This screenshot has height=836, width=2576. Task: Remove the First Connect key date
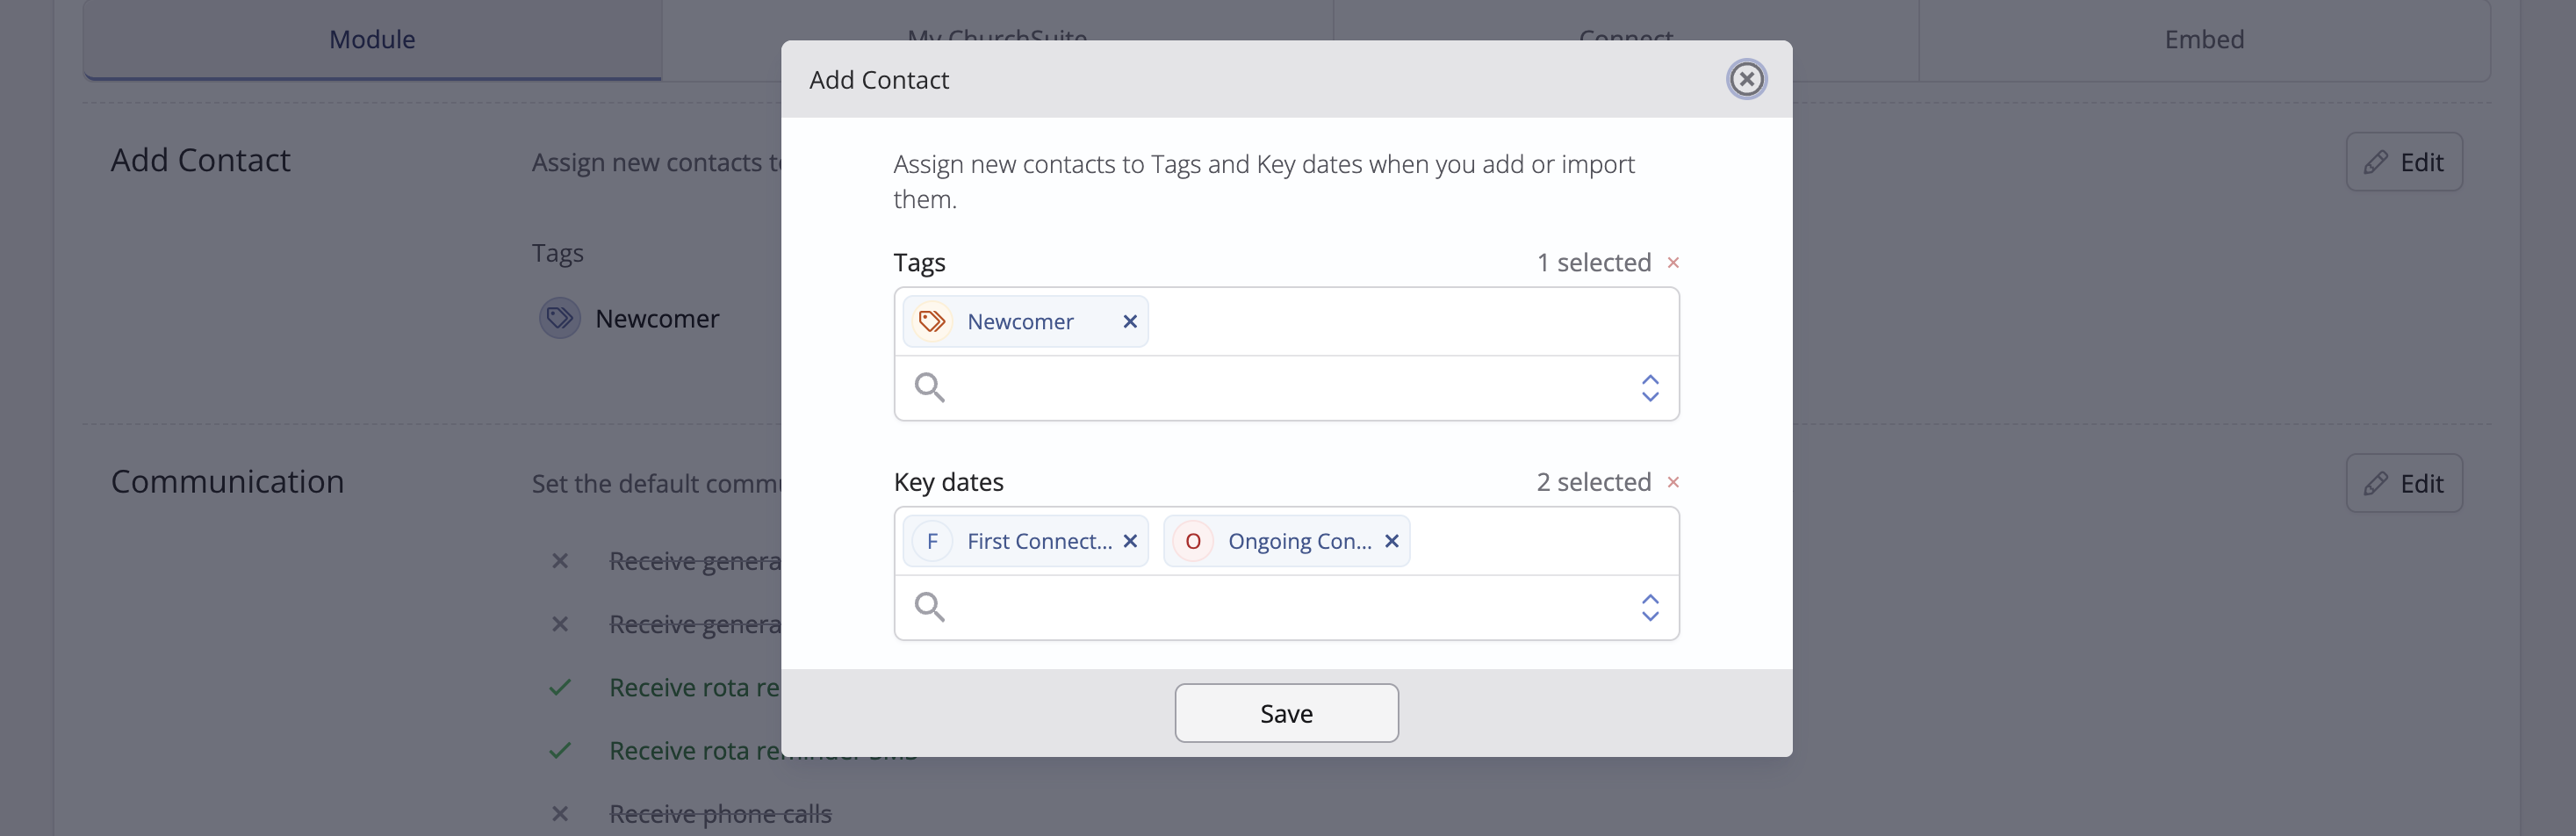(x=1130, y=541)
